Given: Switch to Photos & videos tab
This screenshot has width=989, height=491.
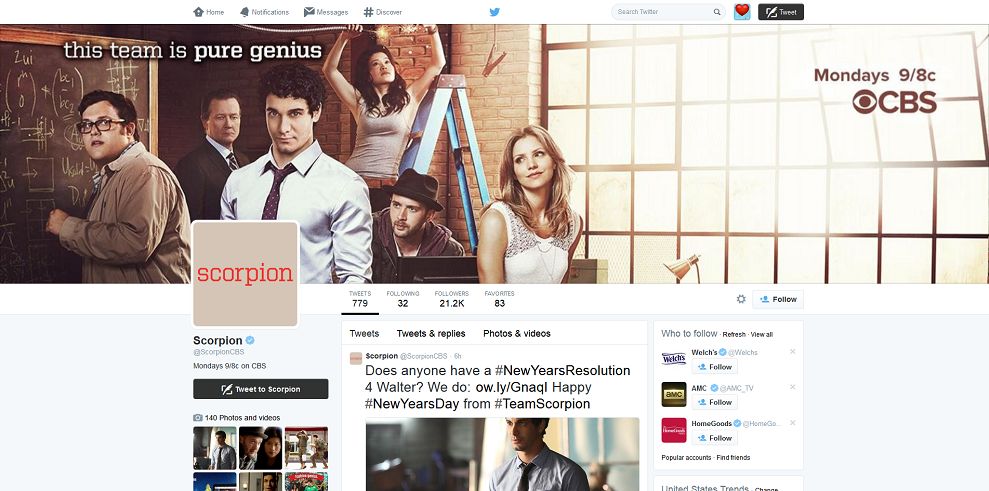Looking at the screenshot, I should [517, 334].
